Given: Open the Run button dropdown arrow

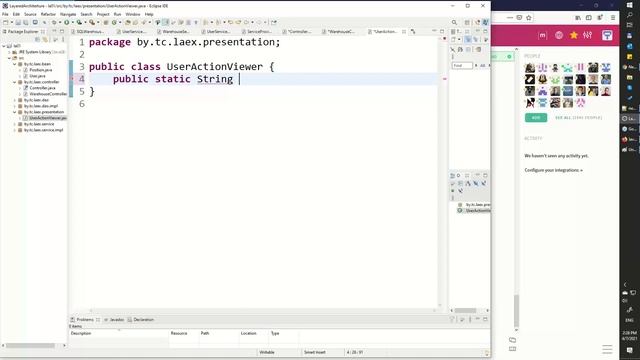Looking at the screenshot, I should [x=72, y=22].
